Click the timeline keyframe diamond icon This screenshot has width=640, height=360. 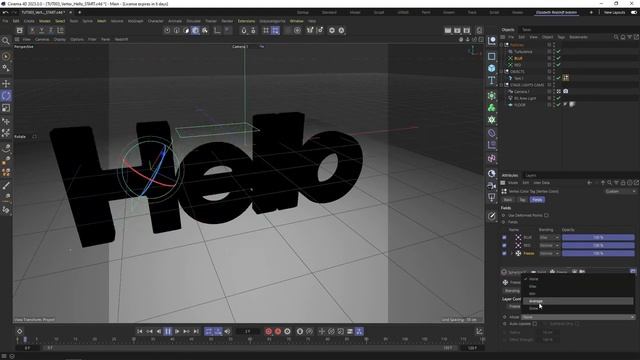click(19, 331)
